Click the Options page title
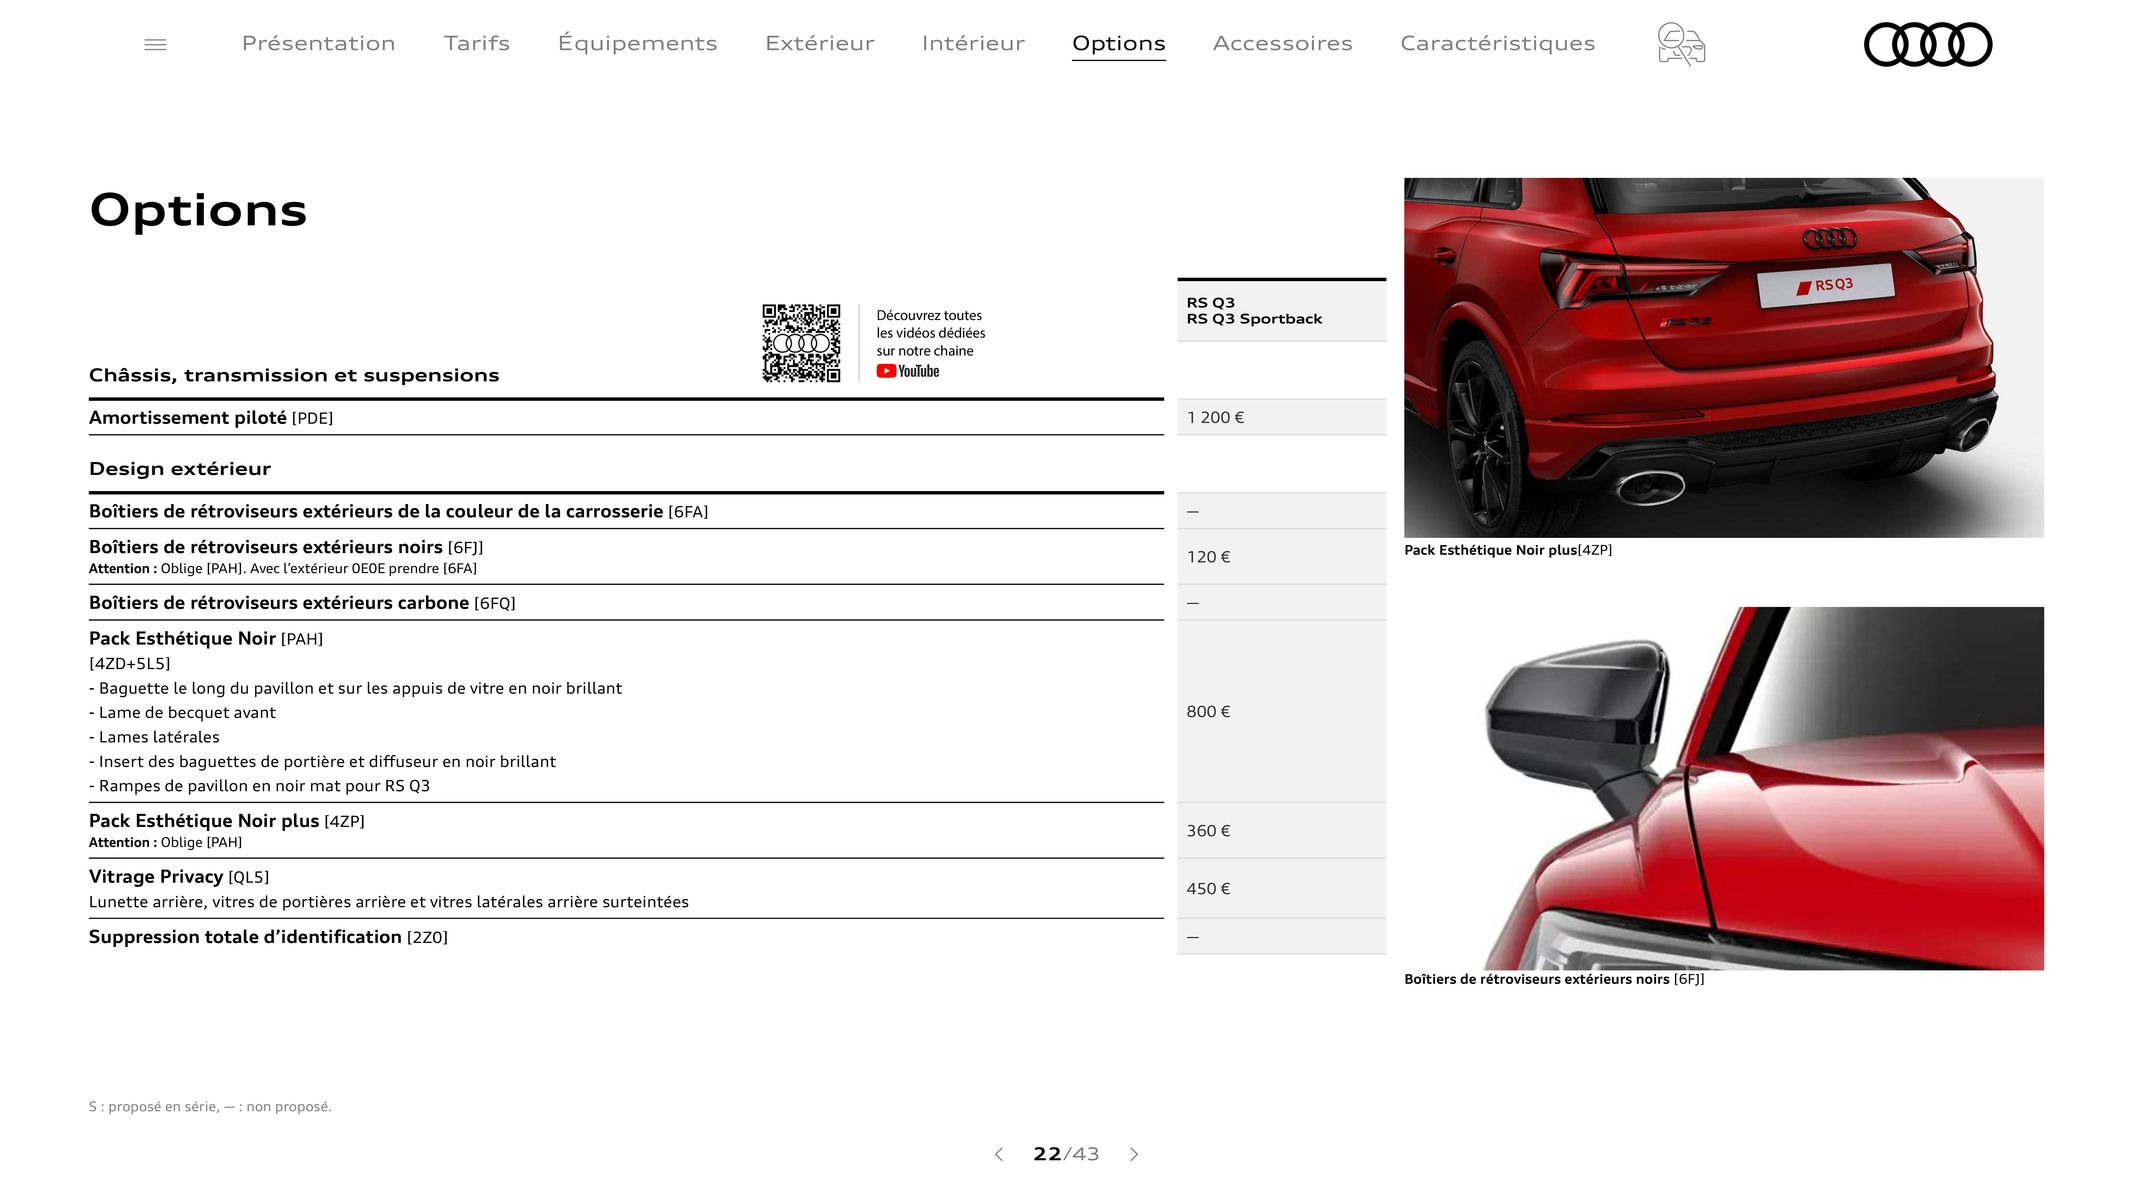 point(198,210)
